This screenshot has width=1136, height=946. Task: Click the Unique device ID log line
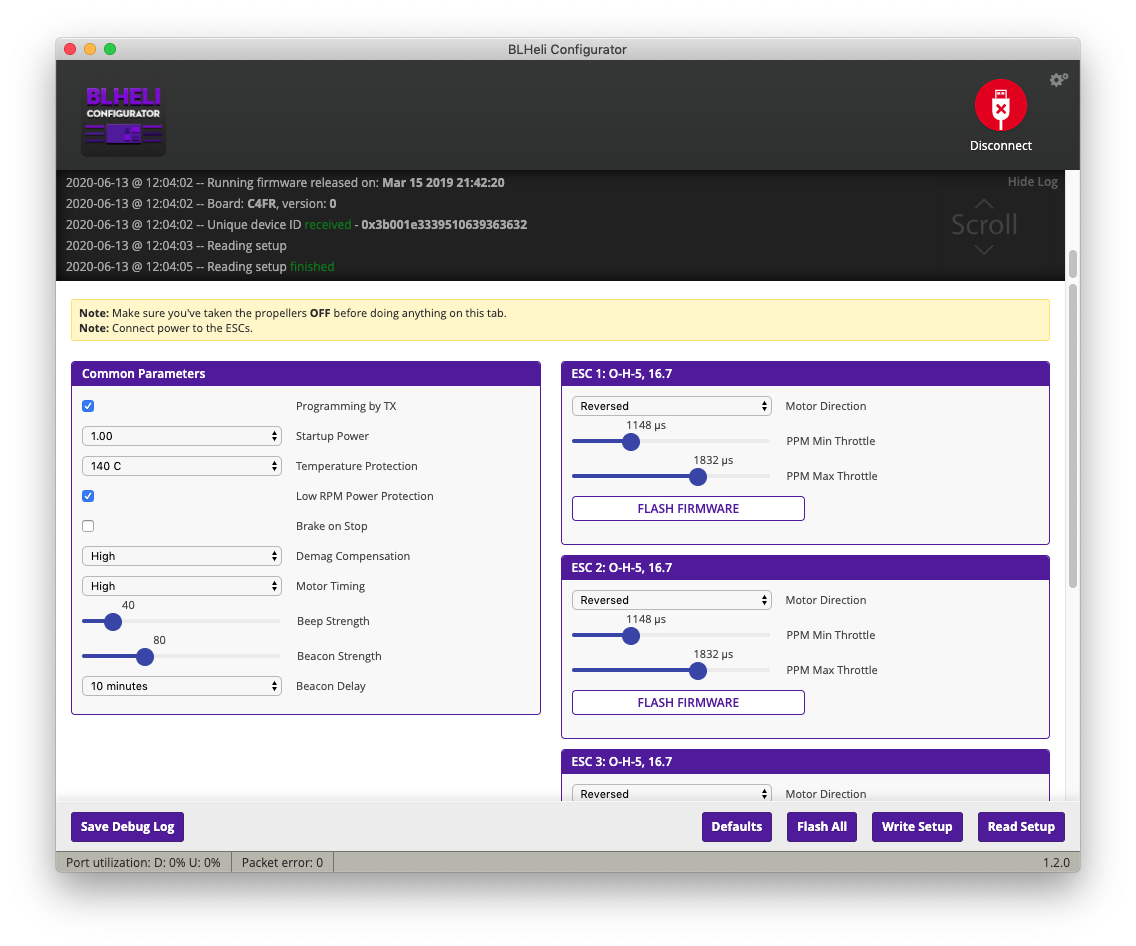296,225
